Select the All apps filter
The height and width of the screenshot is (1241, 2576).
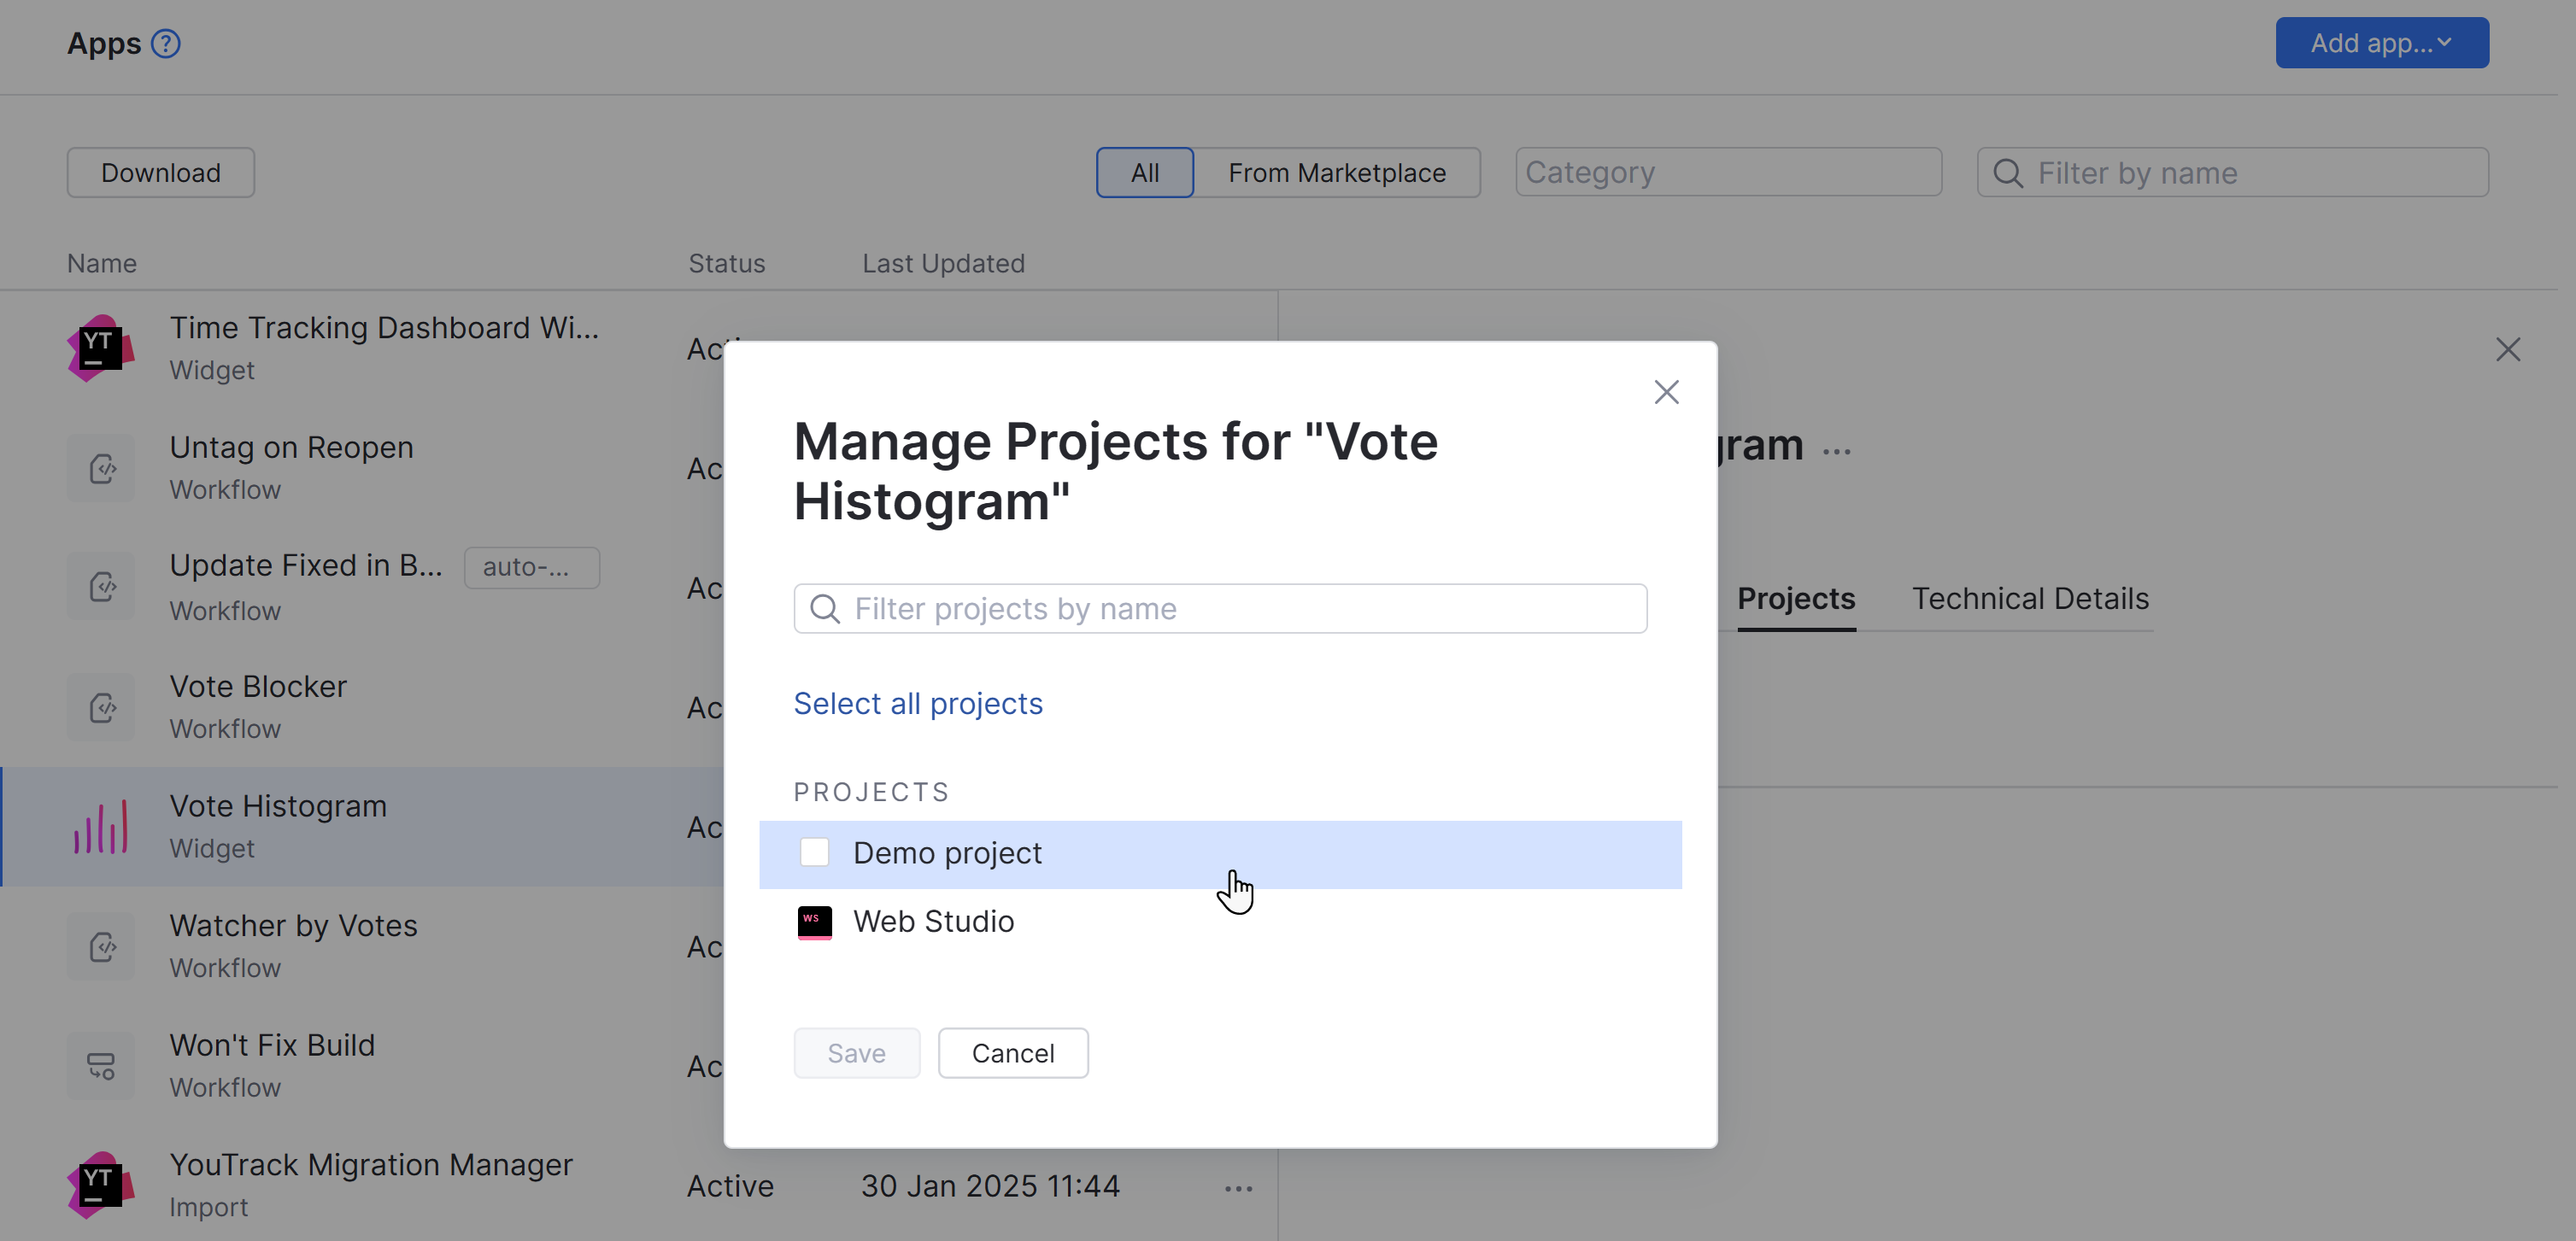click(x=1144, y=172)
